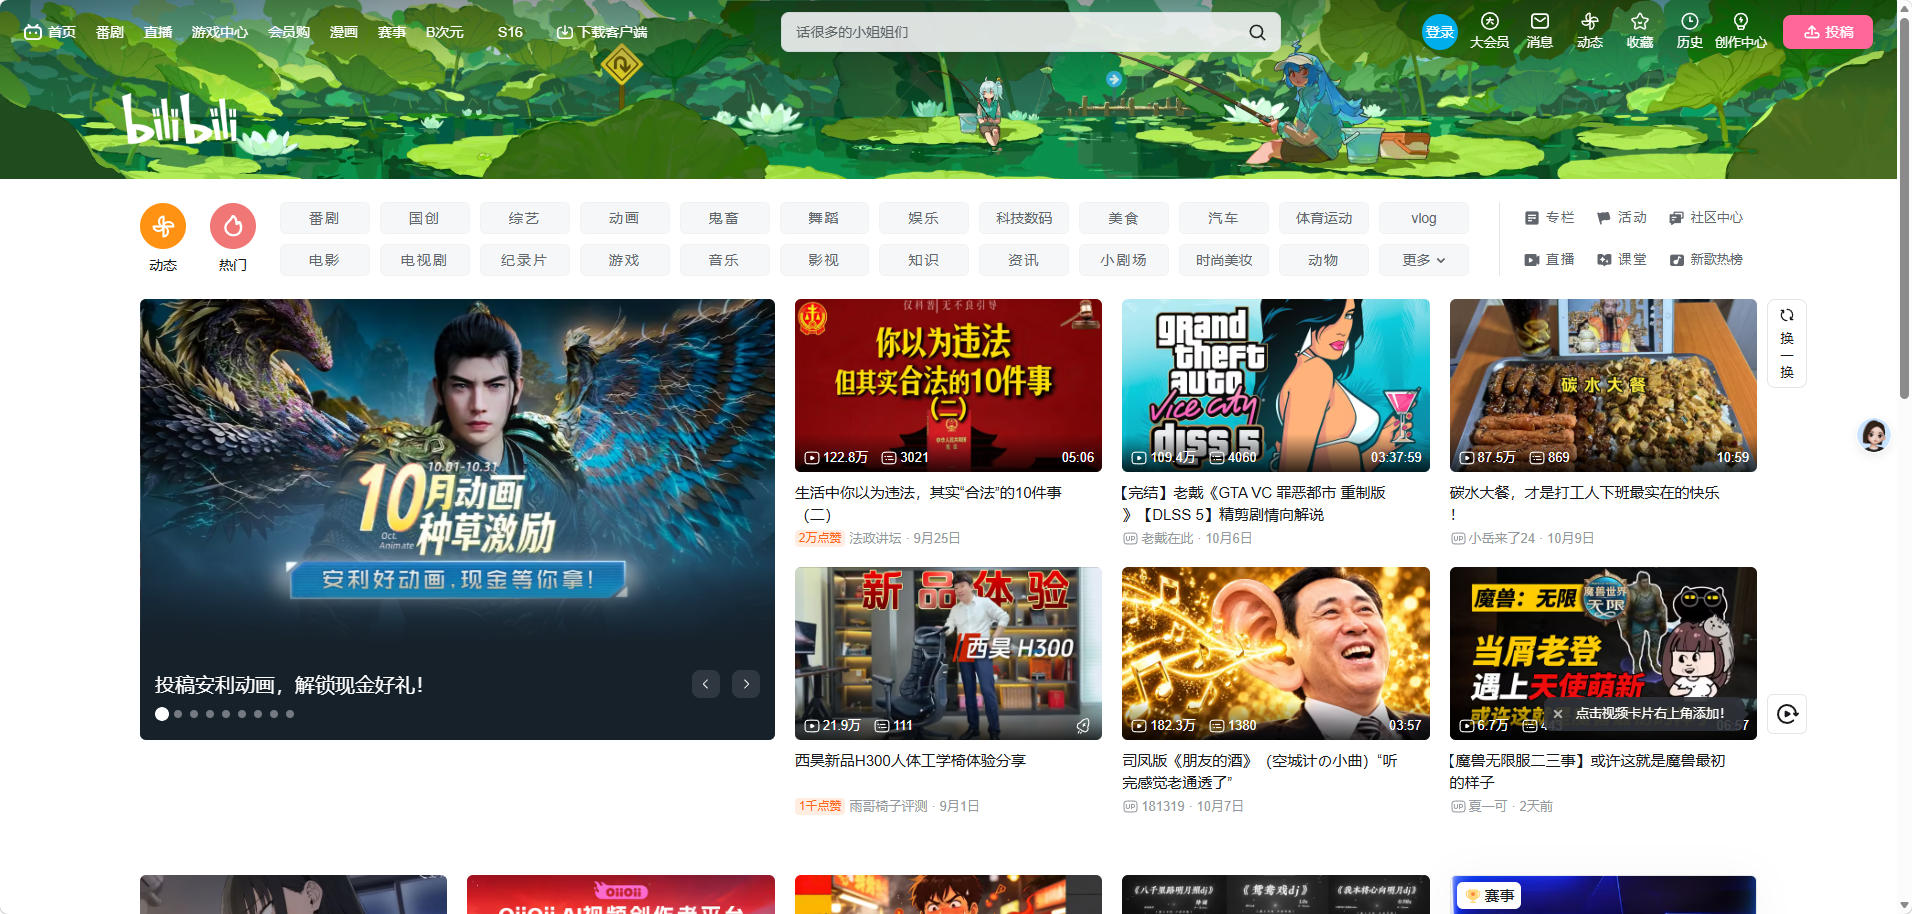Expand the 更多 category dropdown
1912x914 pixels.
1424,260
